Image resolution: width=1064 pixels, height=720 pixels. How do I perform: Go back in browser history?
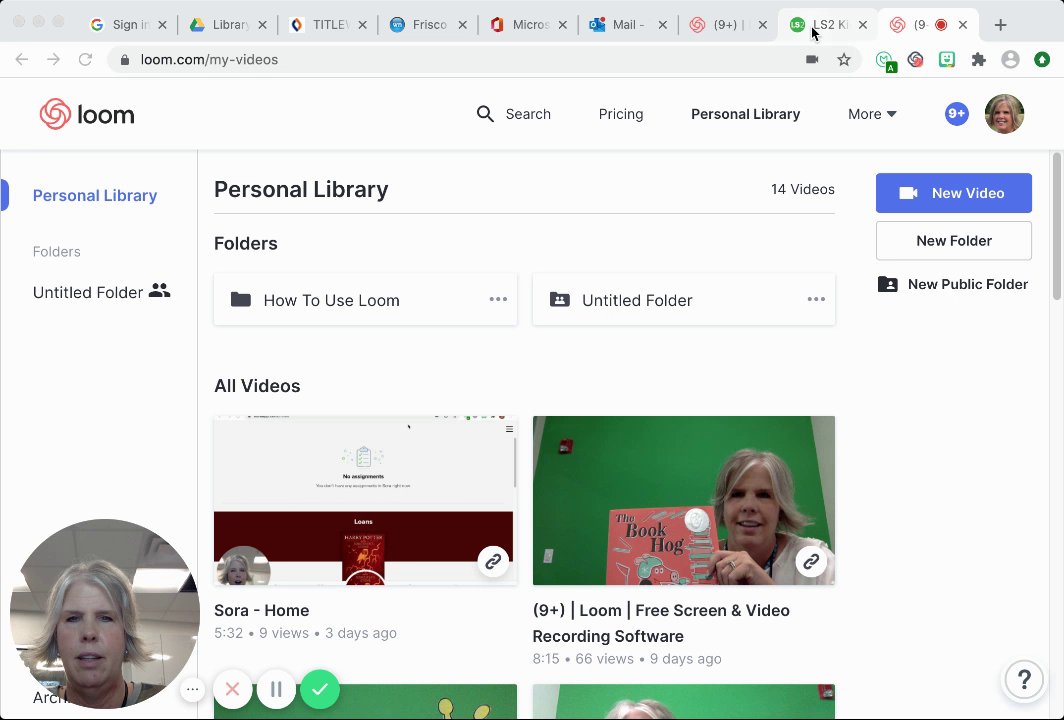pos(22,60)
